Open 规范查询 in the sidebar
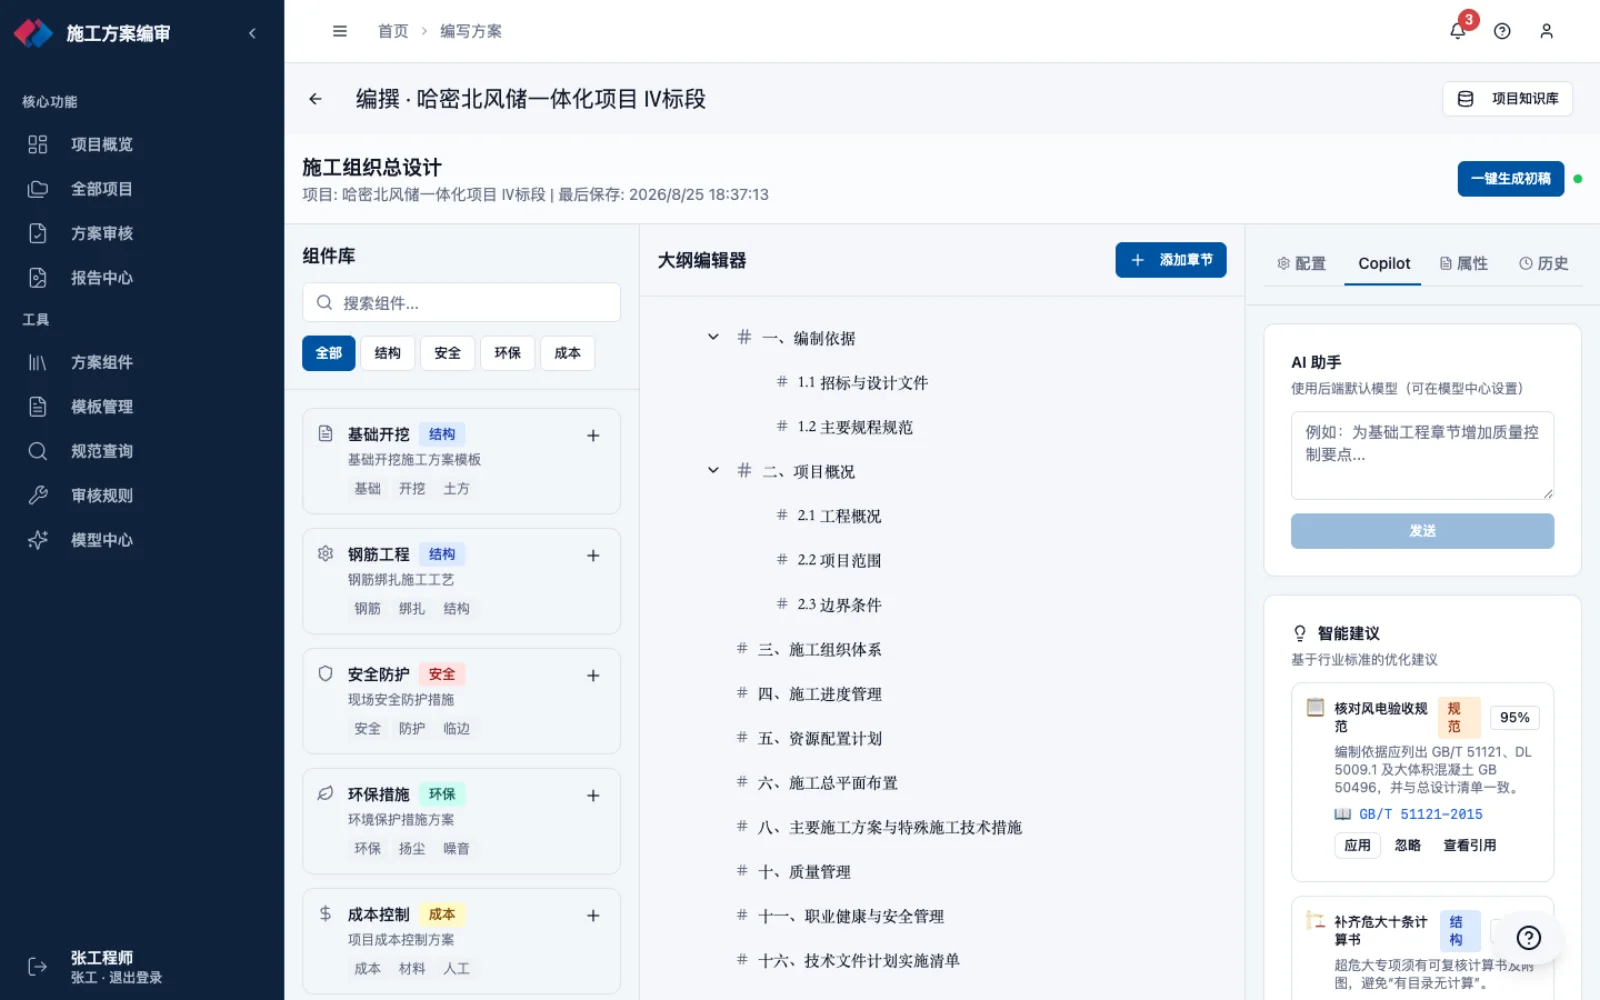This screenshot has width=1600, height=1000. [x=142, y=451]
